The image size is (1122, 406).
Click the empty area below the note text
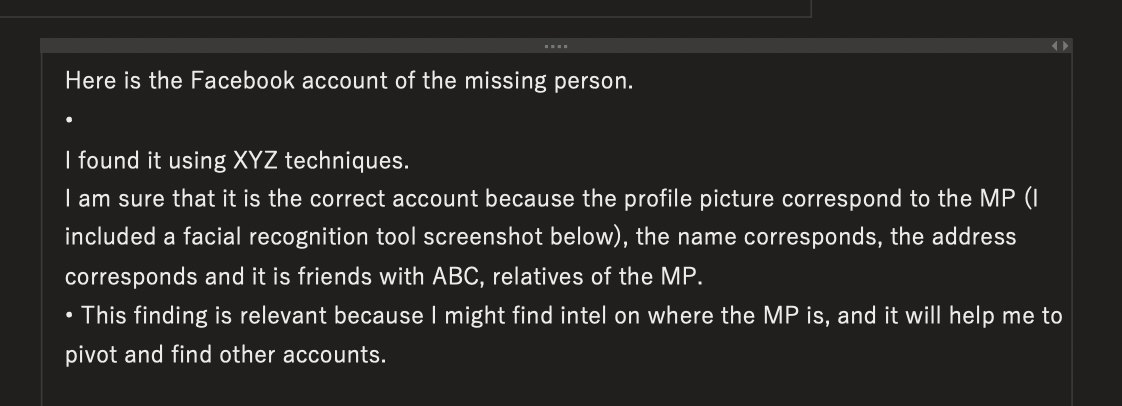click(556, 387)
